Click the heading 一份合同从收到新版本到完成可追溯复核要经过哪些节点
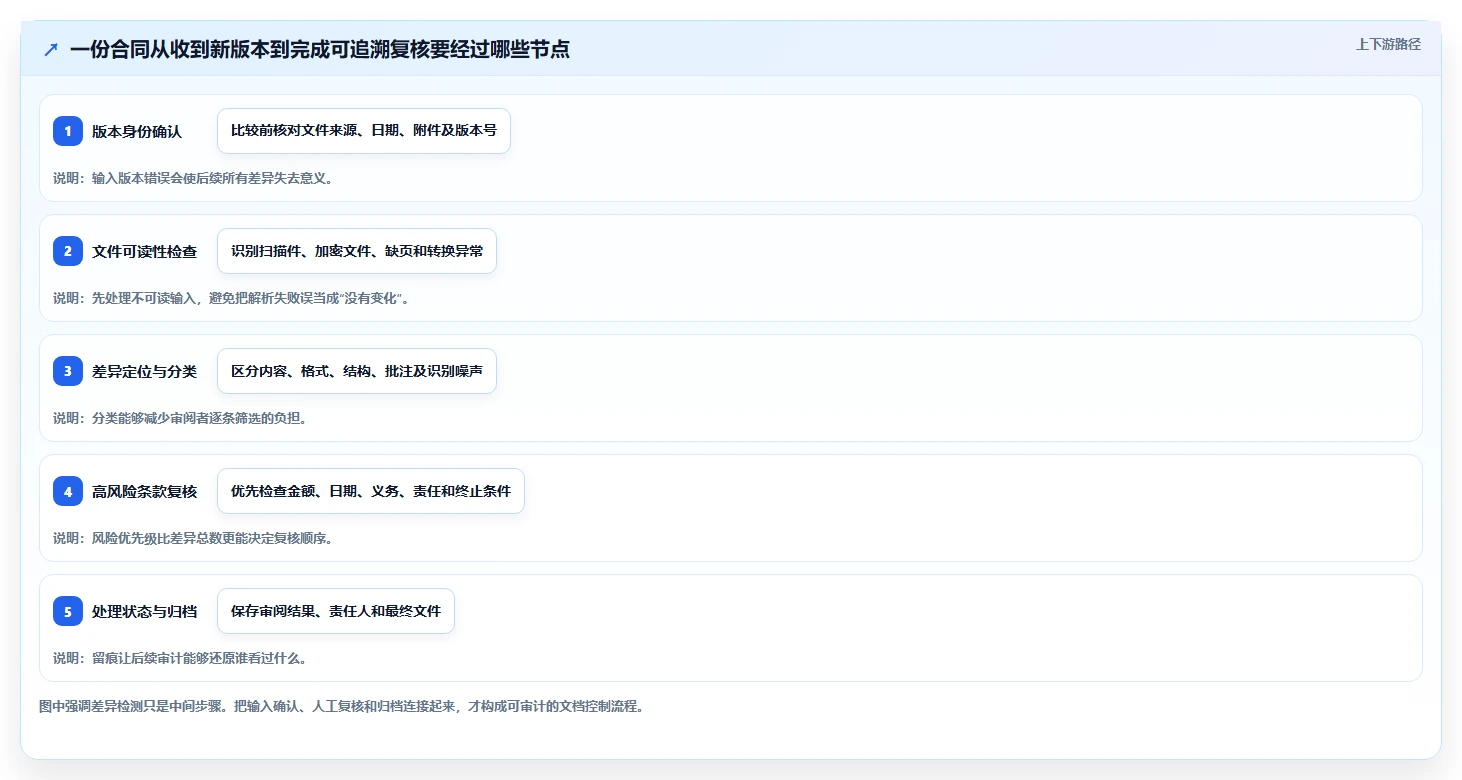 click(320, 49)
